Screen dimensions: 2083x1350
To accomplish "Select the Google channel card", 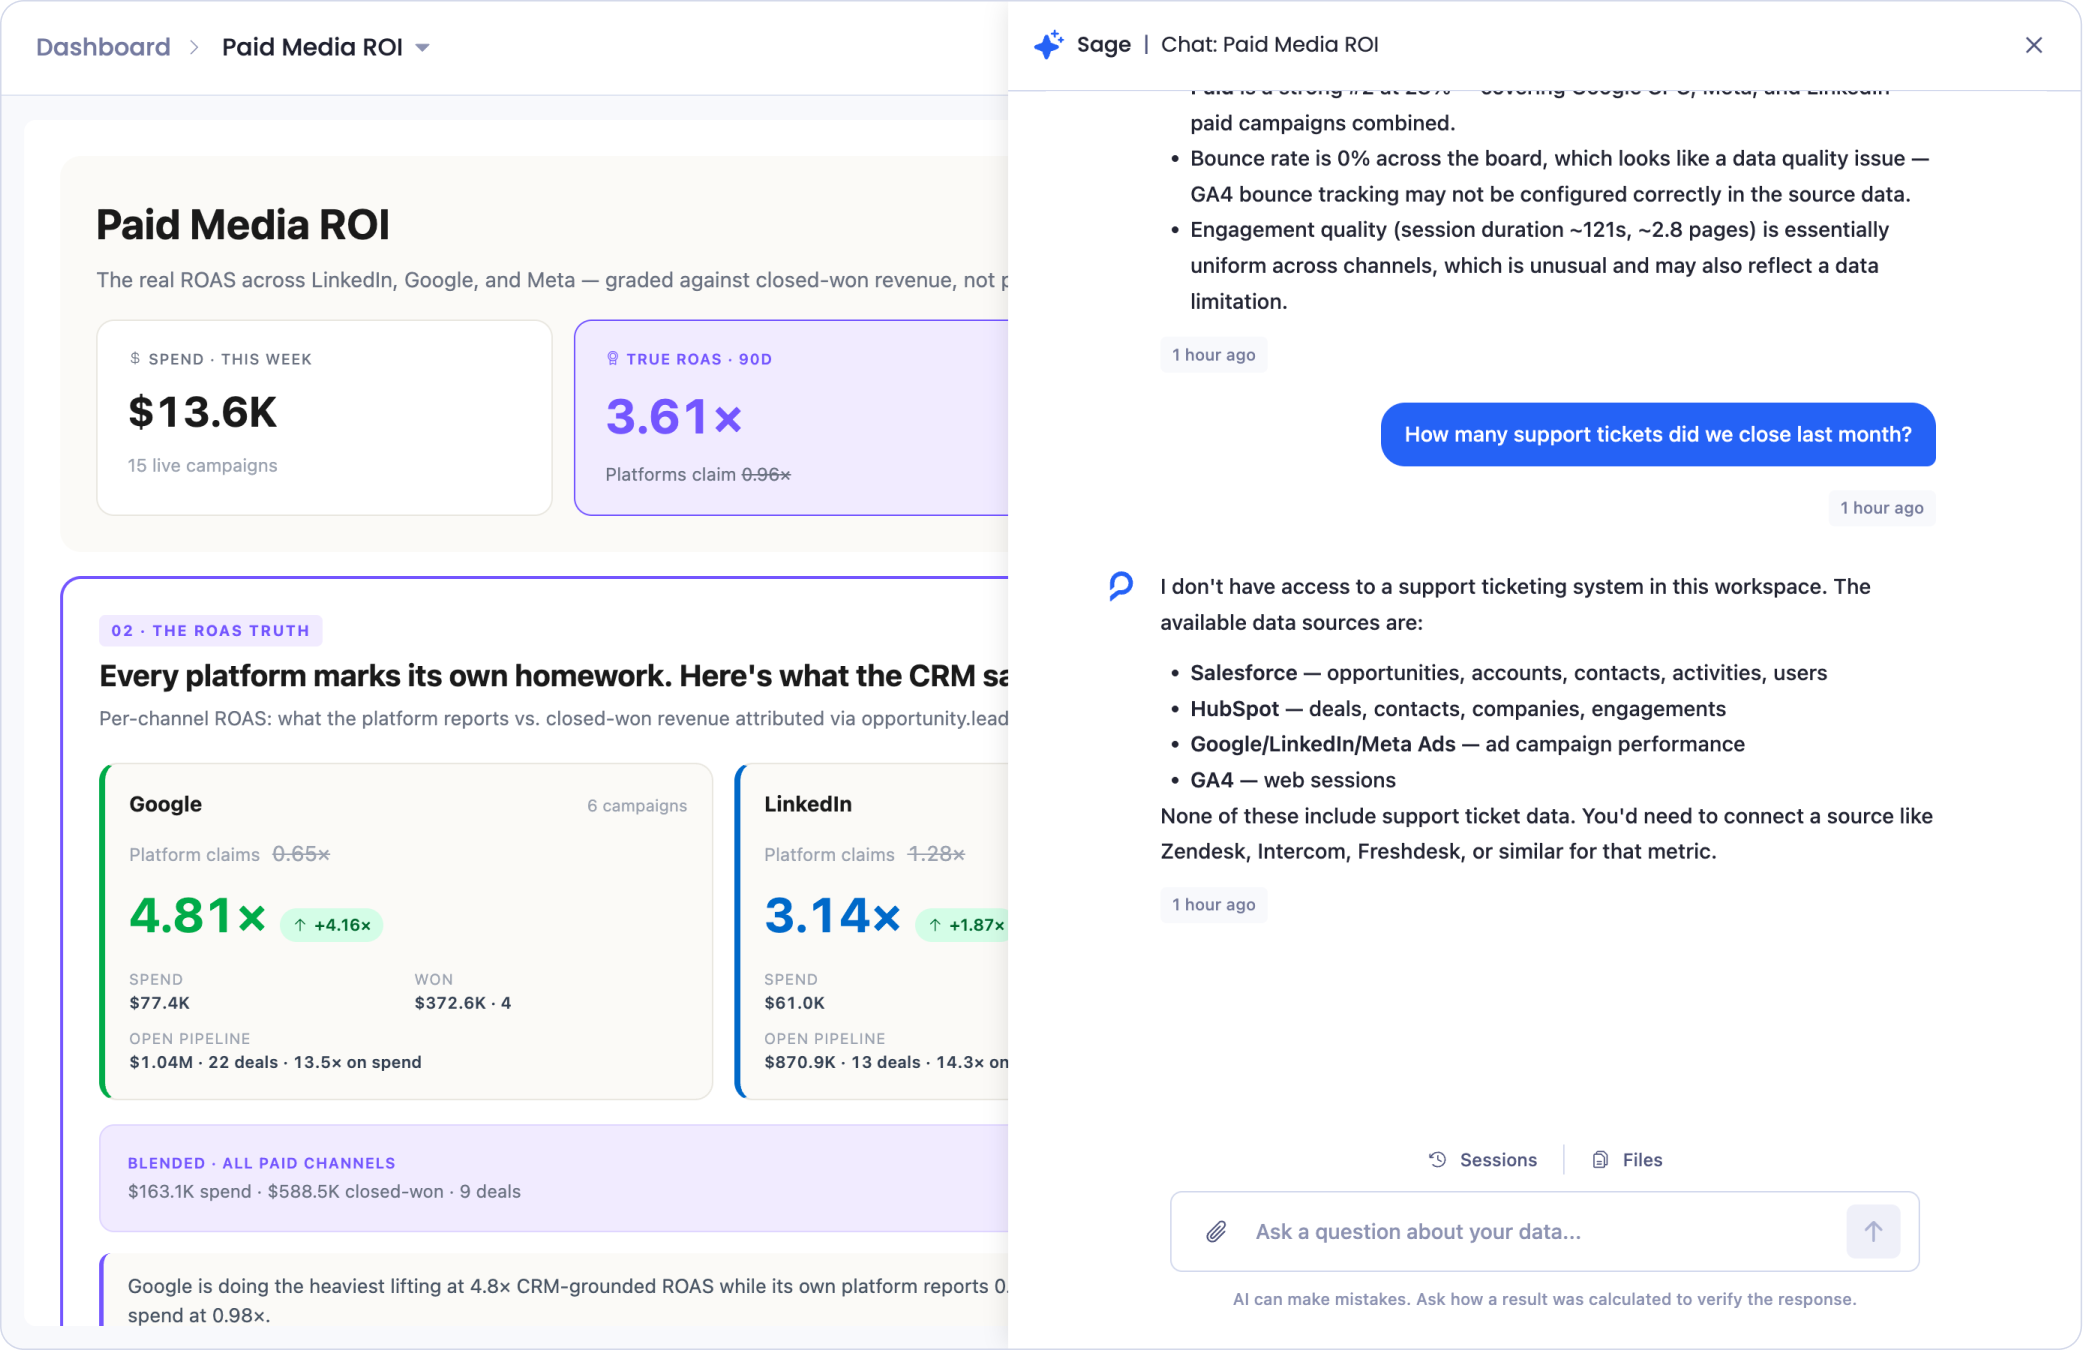I will 407,932.
